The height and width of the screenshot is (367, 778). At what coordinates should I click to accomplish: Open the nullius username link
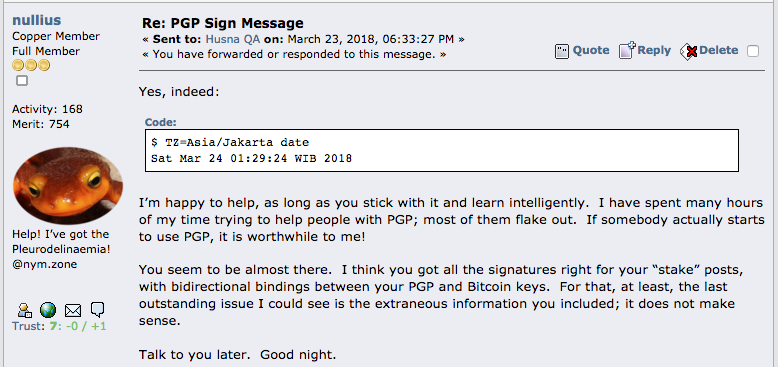(37, 20)
